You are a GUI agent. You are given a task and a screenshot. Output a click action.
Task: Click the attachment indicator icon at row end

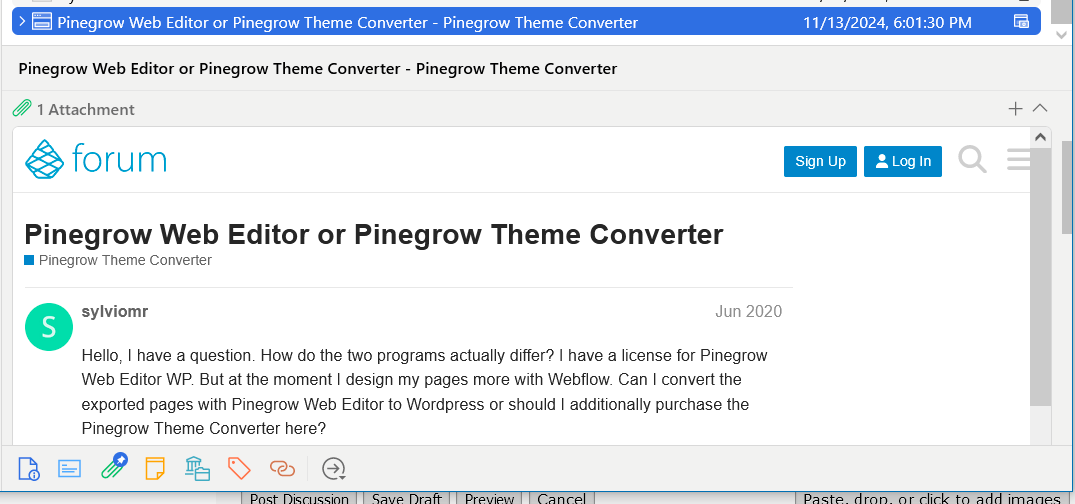pos(1021,22)
